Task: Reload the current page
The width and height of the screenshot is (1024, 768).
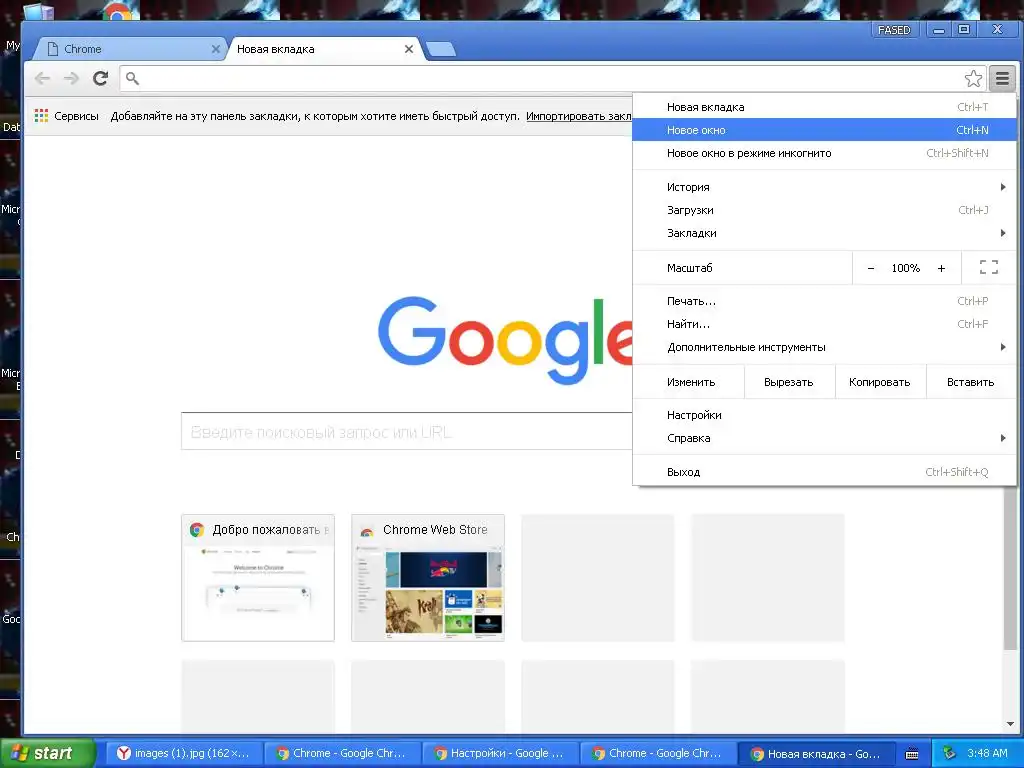Action: [100, 78]
